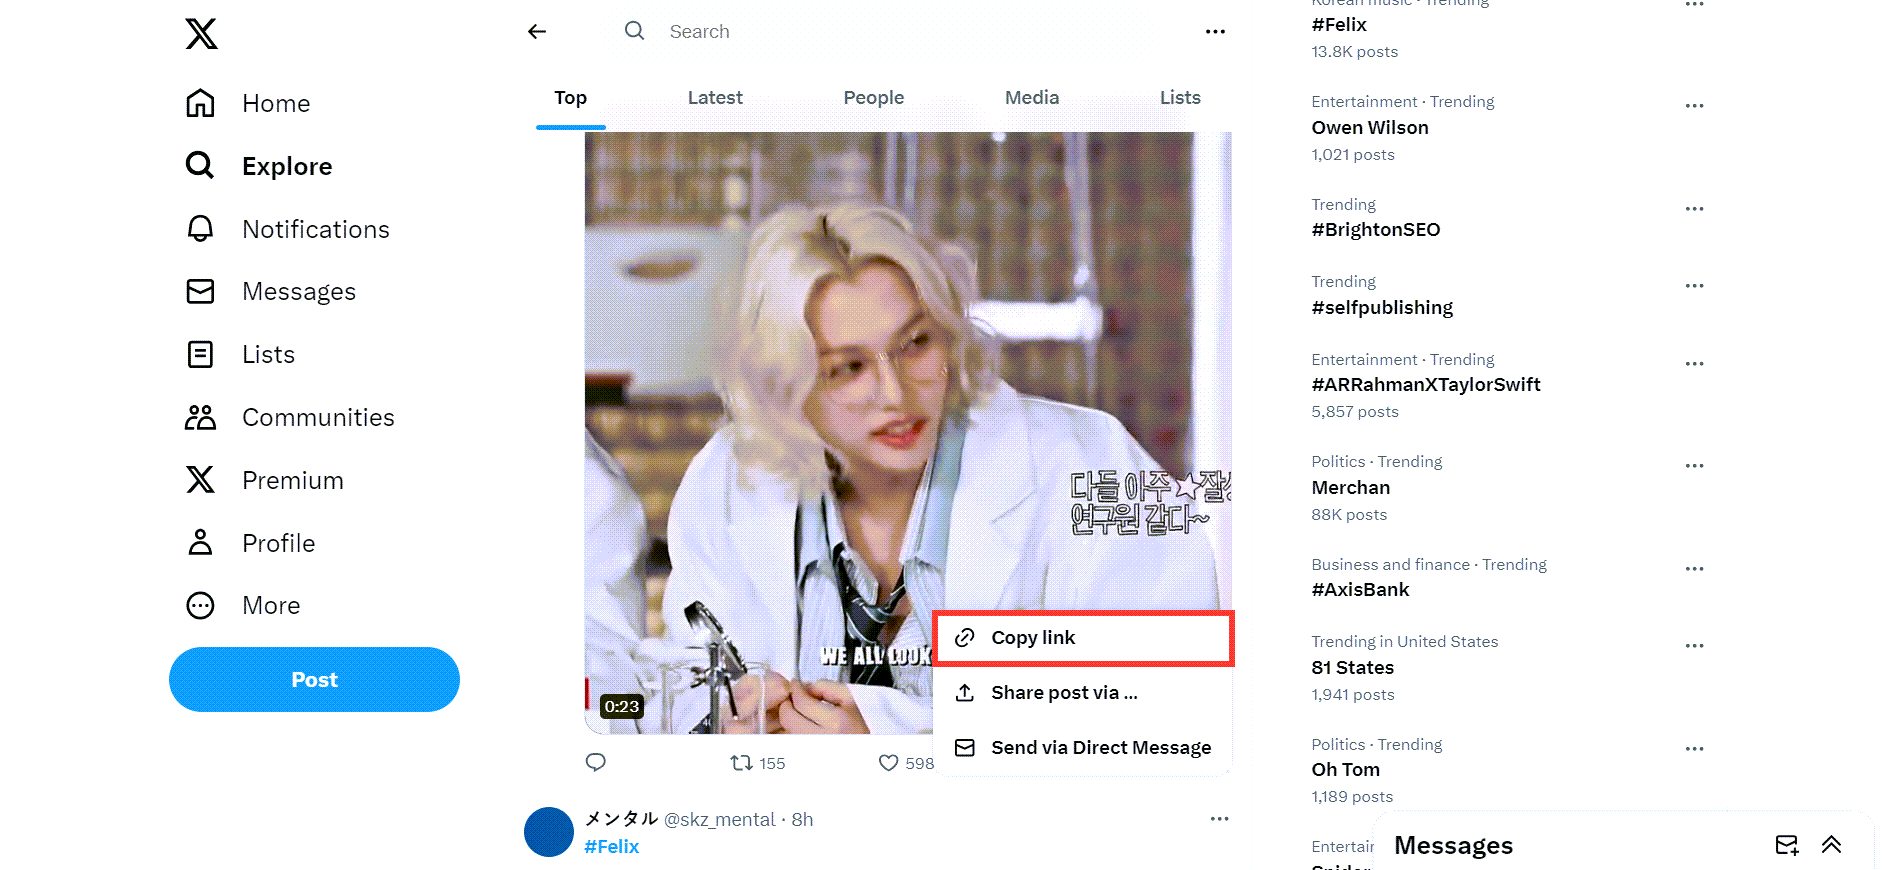This screenshot has height=870, width=1900.
Task: Open the @skz_mental handle link
Action: [720, 820]
